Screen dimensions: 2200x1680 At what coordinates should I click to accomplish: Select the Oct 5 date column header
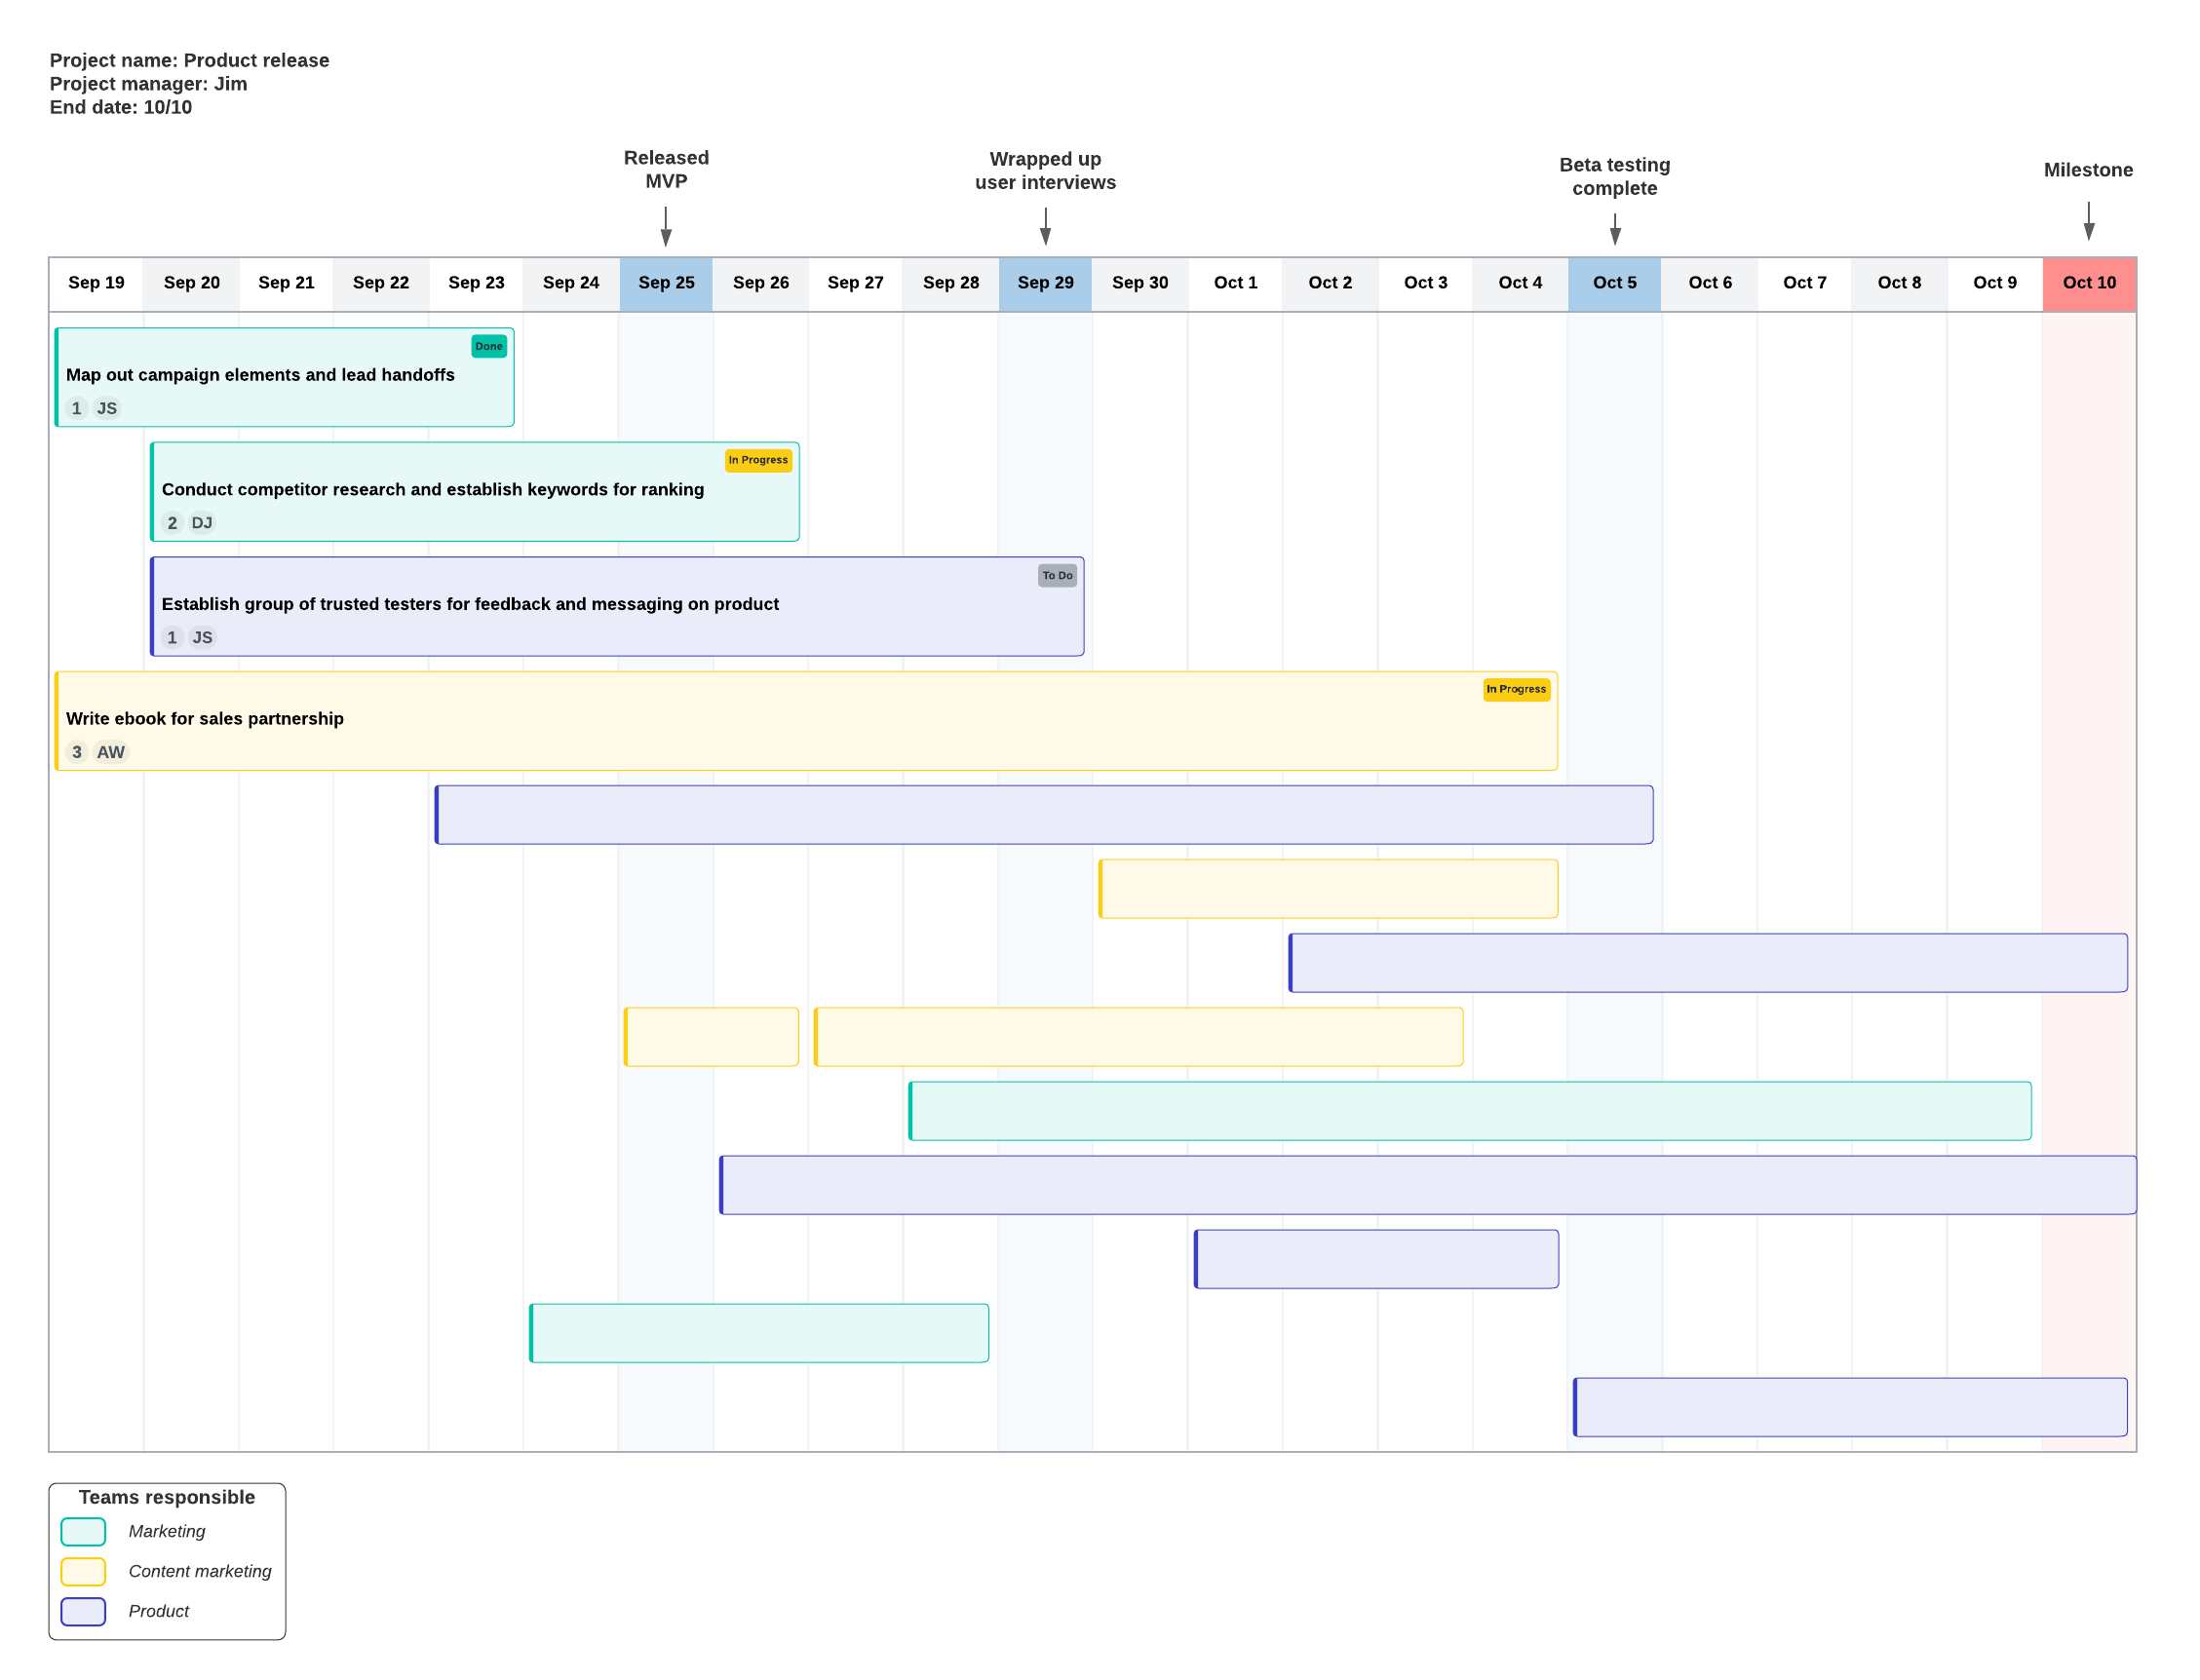pos(1614,283)
